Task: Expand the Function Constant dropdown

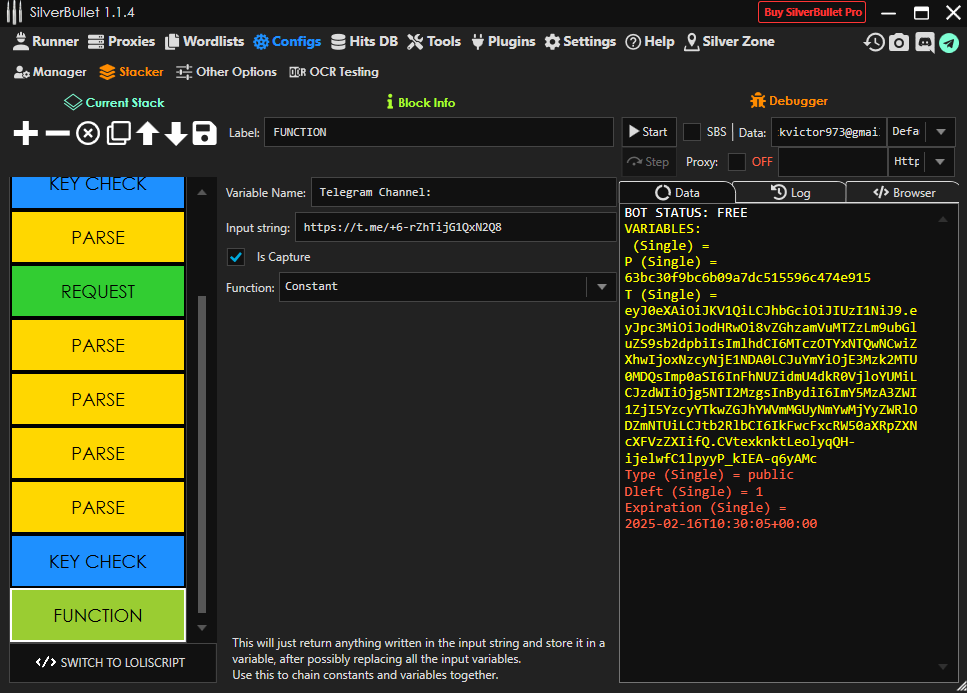Action: pyautogui.click(x=600, y=287)
